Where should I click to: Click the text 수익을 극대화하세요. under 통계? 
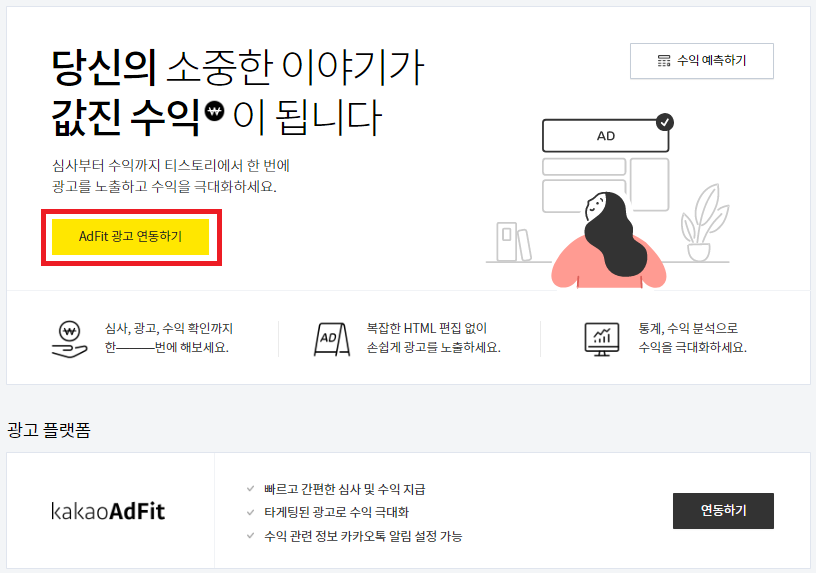pyautogui.click(x=692, y=348)
